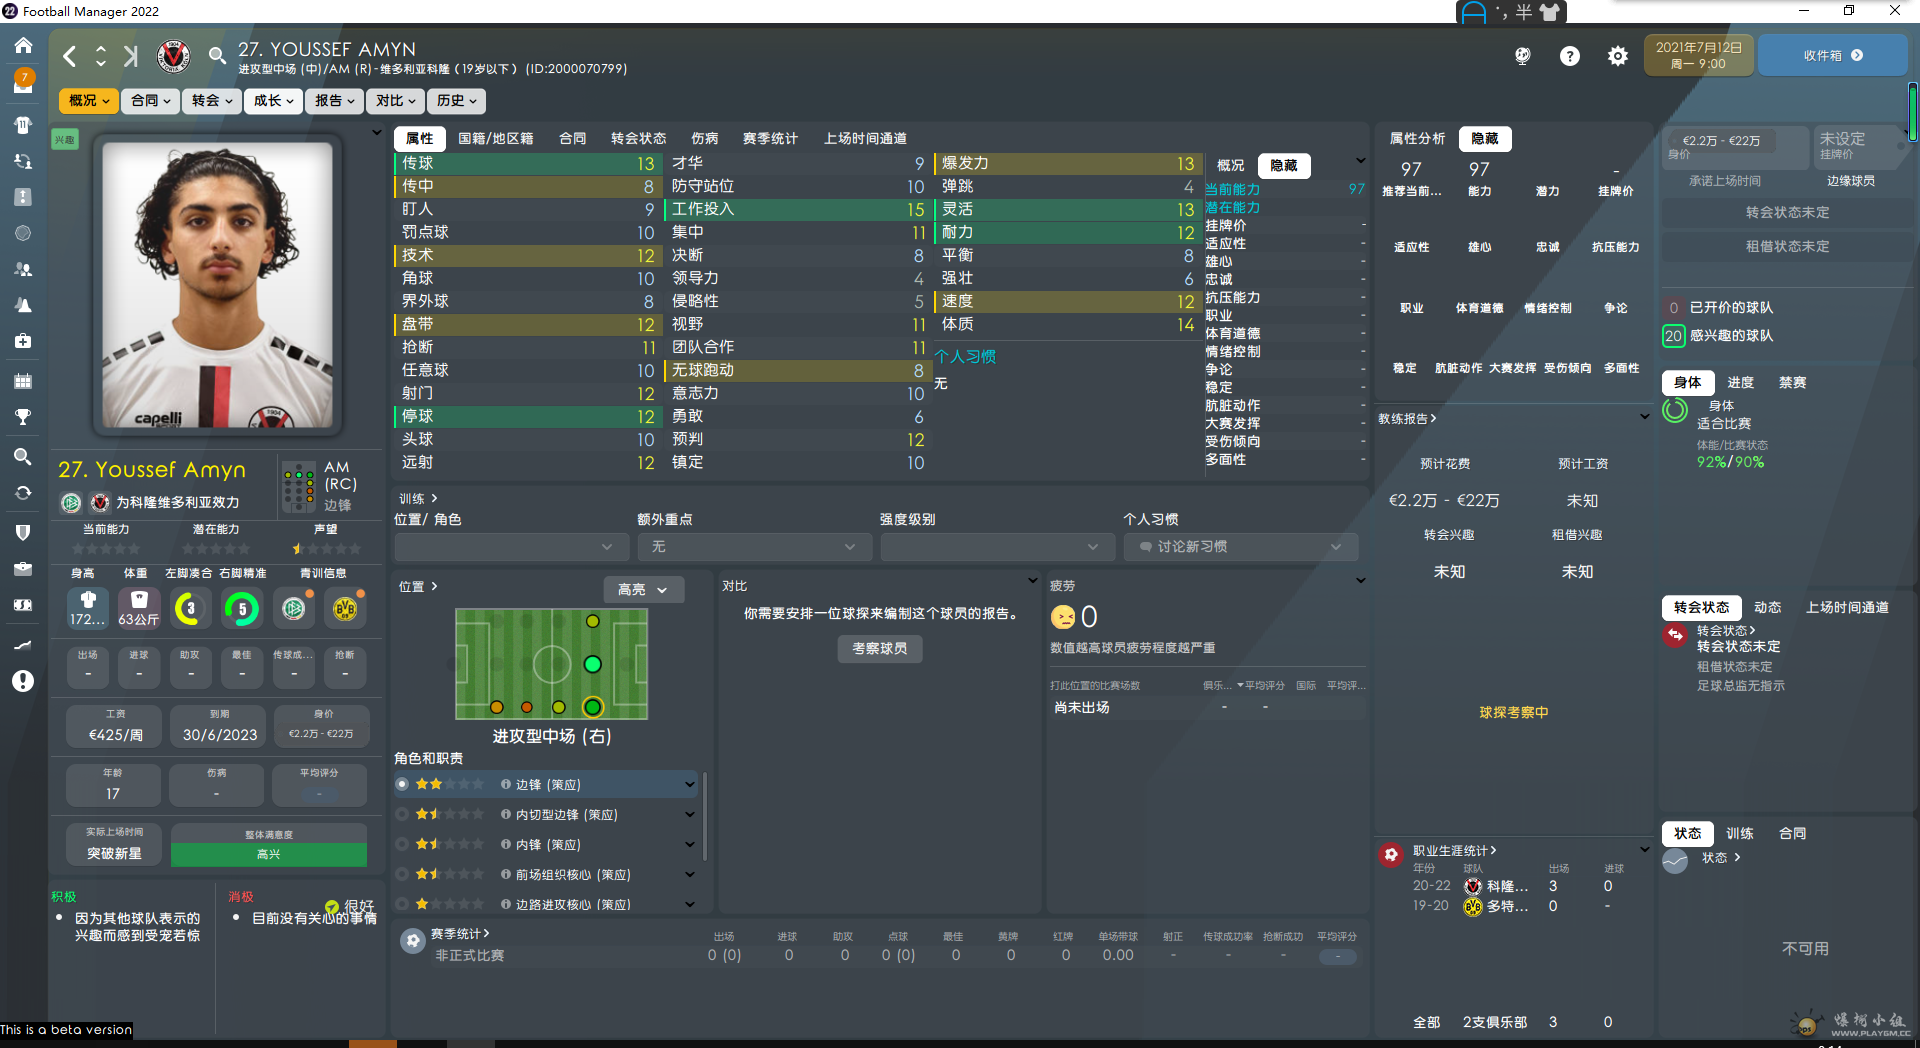Select the 边路进攻核心 (策应) role radio button

[402, 904]
